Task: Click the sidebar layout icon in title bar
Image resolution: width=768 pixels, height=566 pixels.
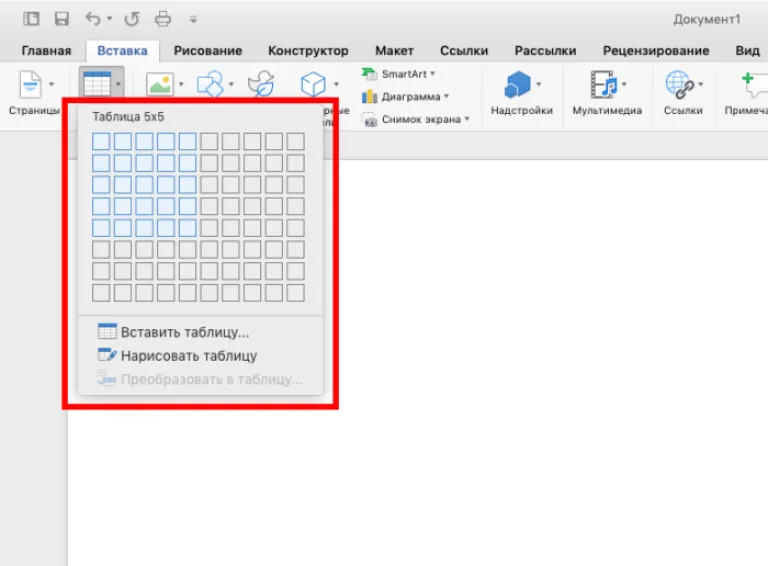Action: click(31, 19)
